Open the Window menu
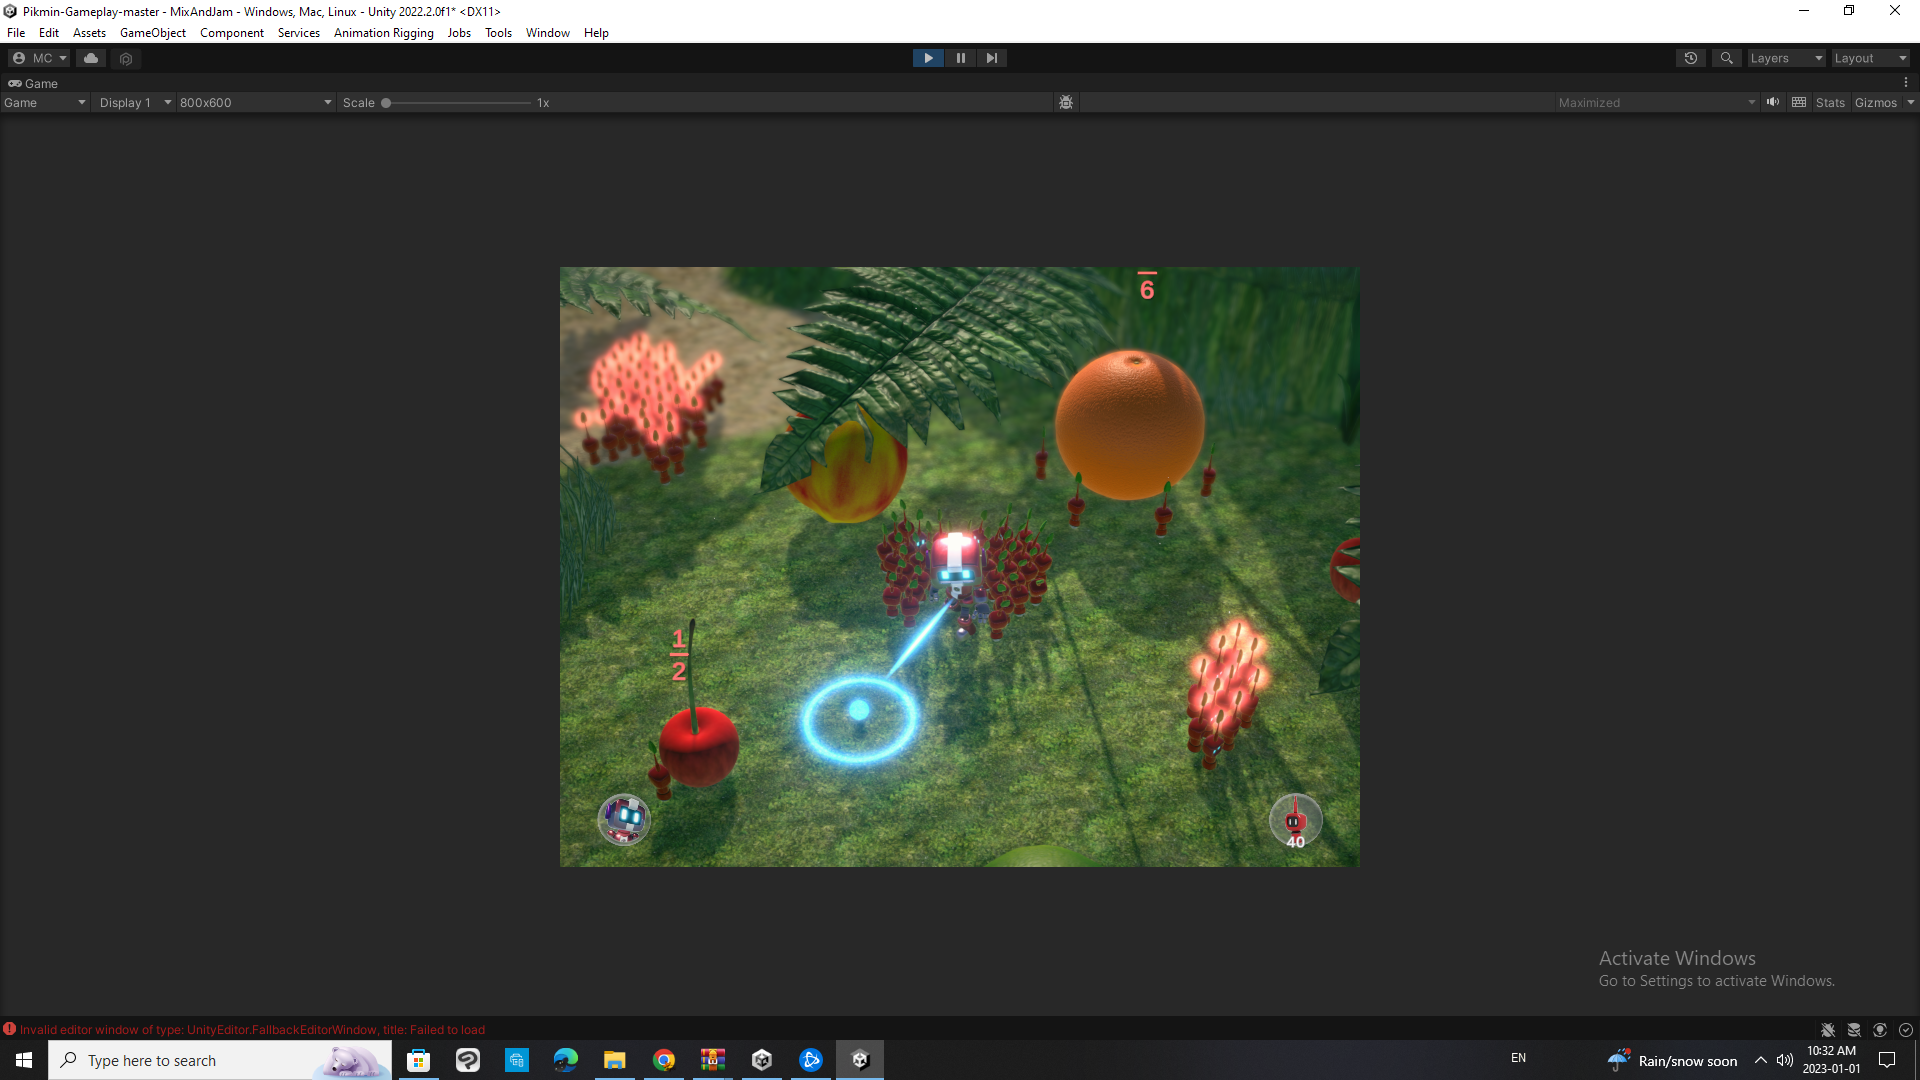 coord(548,33)
